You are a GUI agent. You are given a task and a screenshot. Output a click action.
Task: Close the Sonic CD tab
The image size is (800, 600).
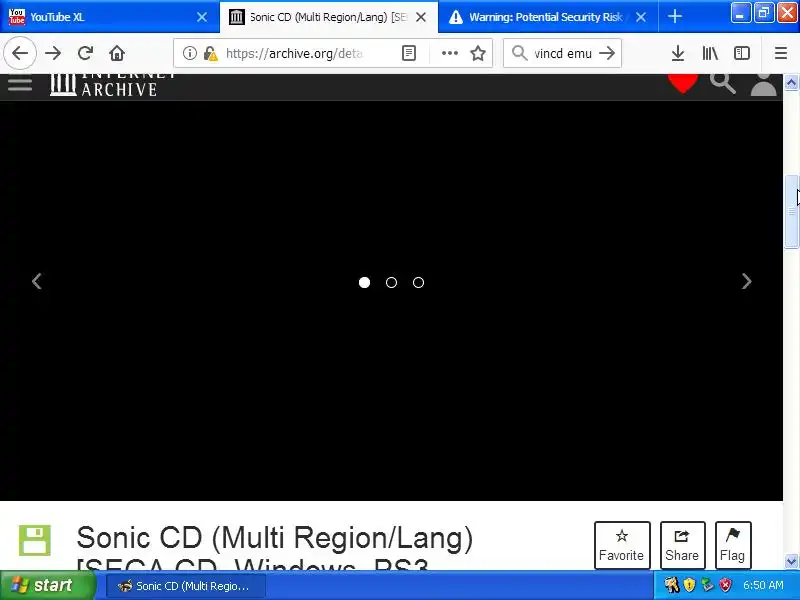click(x=421, y=17)
